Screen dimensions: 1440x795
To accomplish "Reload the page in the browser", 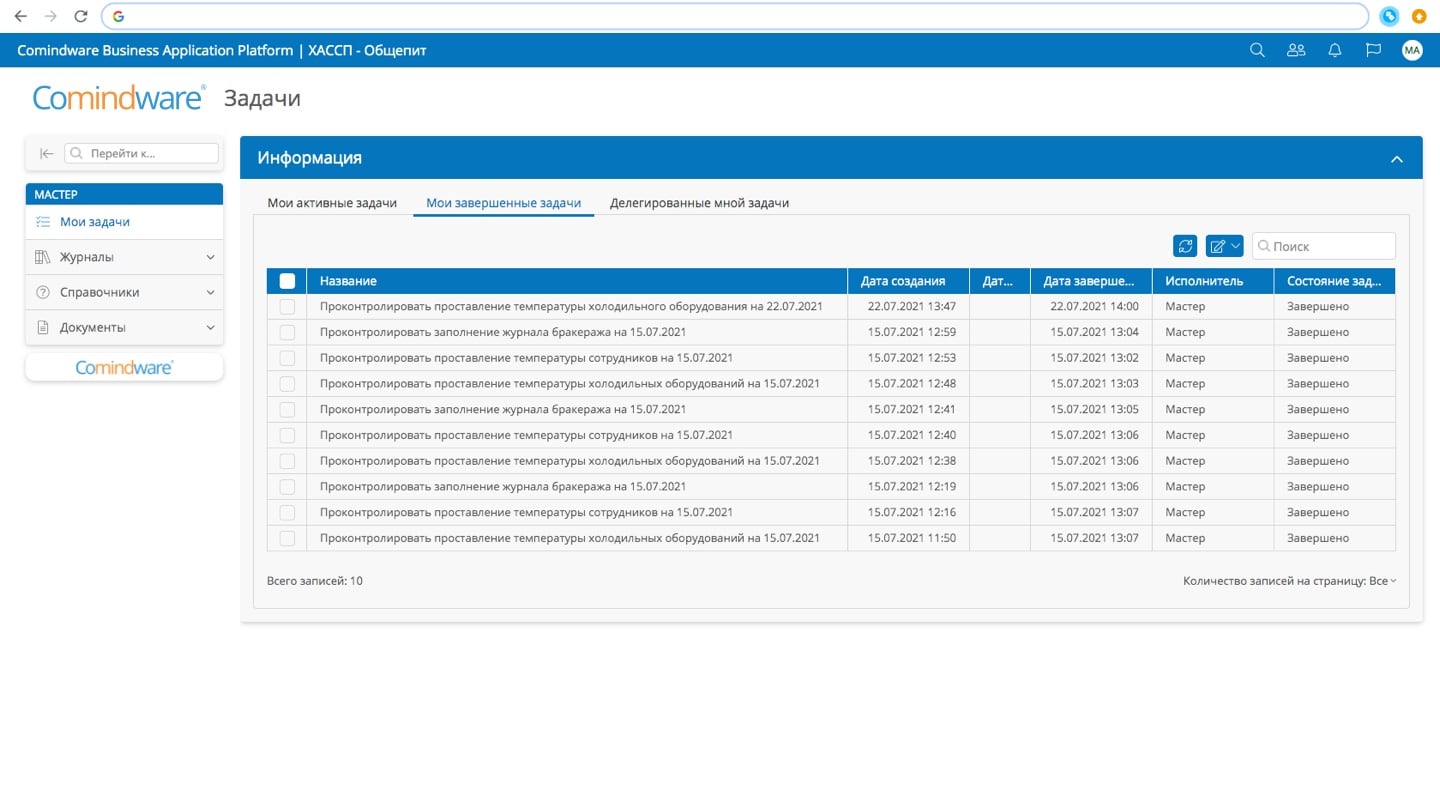I will 81,16.
